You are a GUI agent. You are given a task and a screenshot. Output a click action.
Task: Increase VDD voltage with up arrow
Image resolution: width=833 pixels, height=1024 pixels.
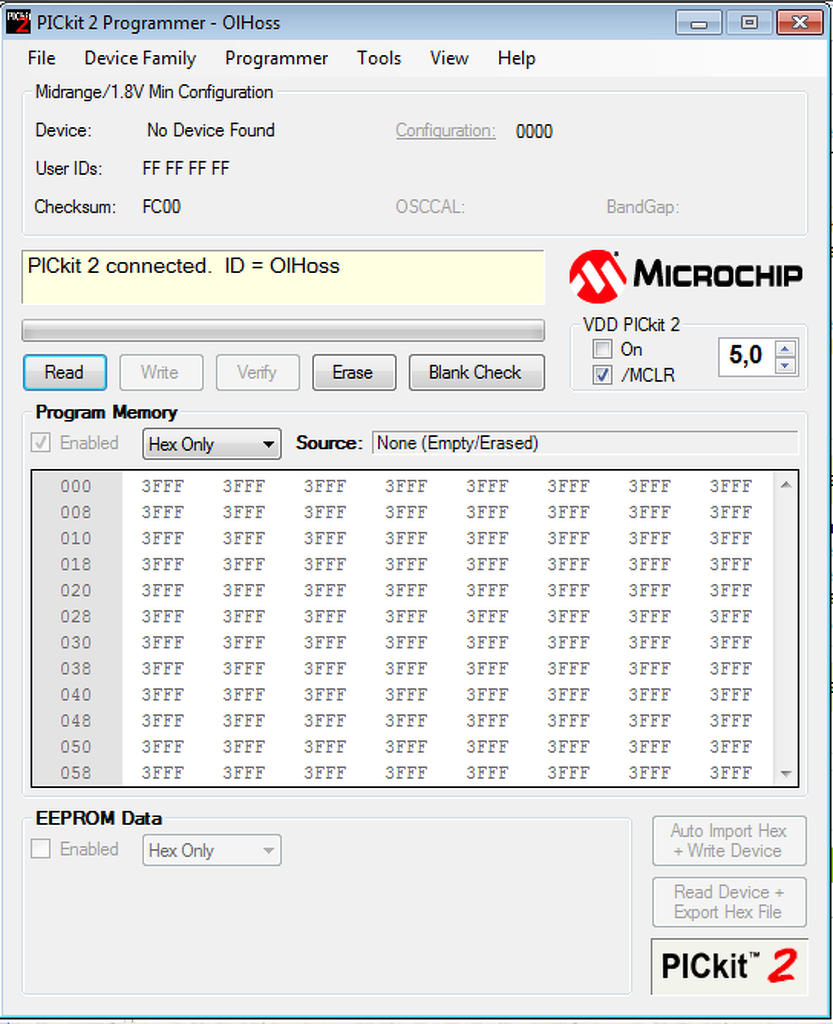pyautogui.click(x=785, y=348)
